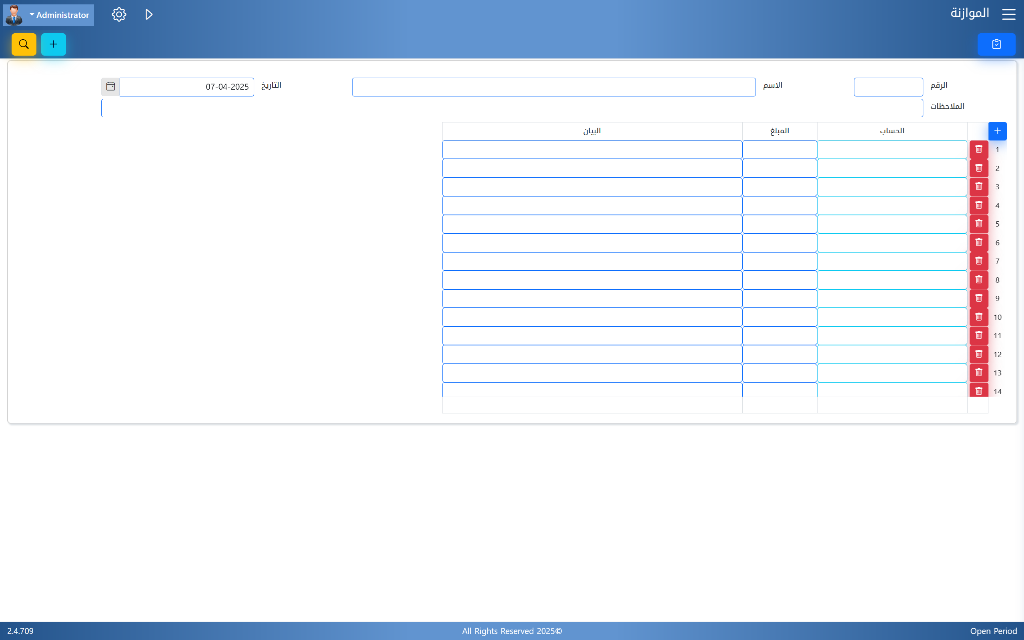Click the البيان column header
The image size is (1024, 640).
pyautogui.click(x=592, y=131)
